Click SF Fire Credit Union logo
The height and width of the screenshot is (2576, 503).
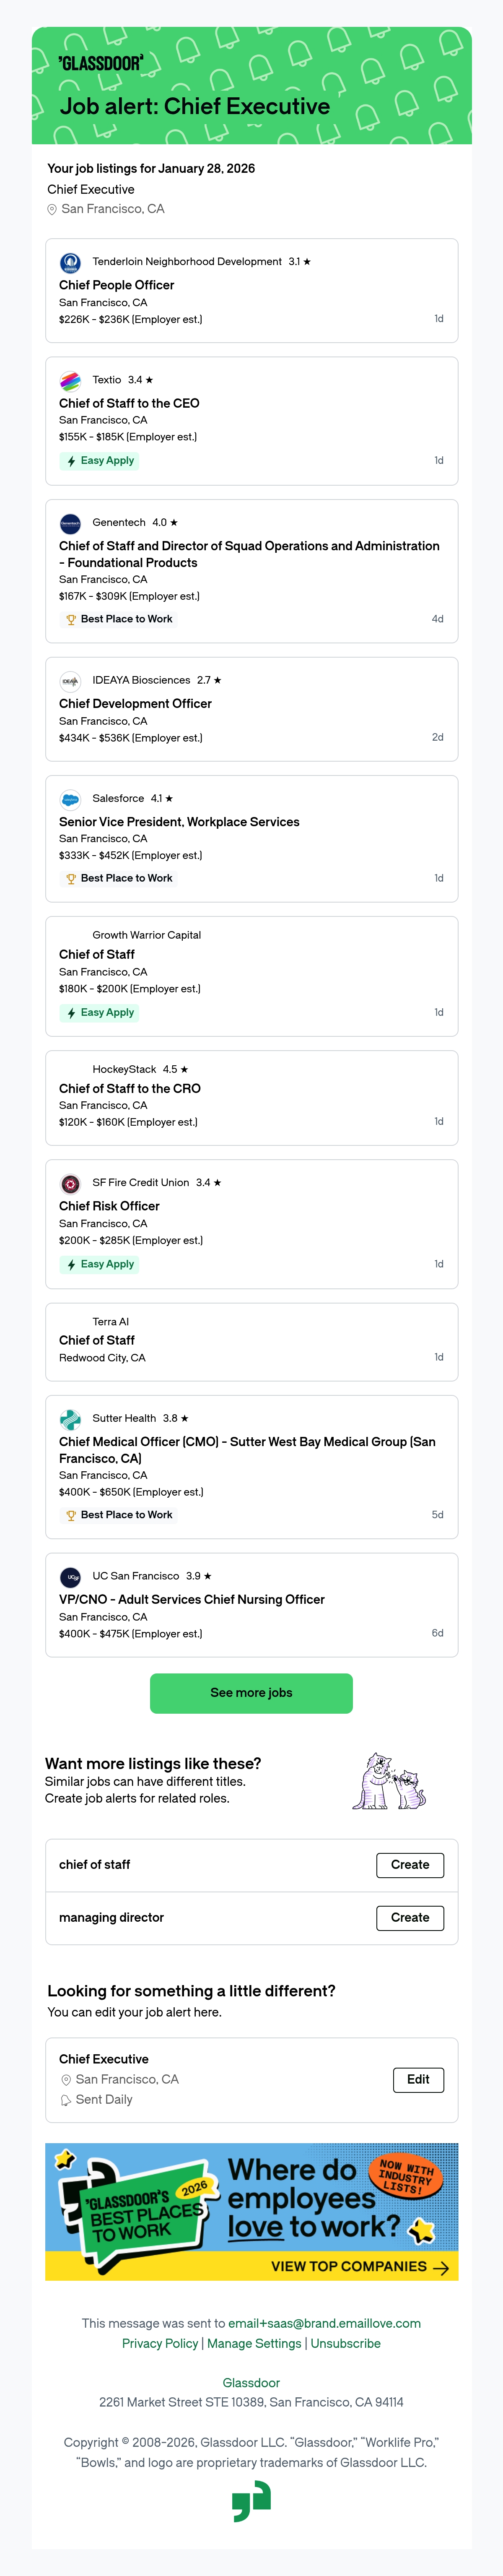[x=70, y=1183]
